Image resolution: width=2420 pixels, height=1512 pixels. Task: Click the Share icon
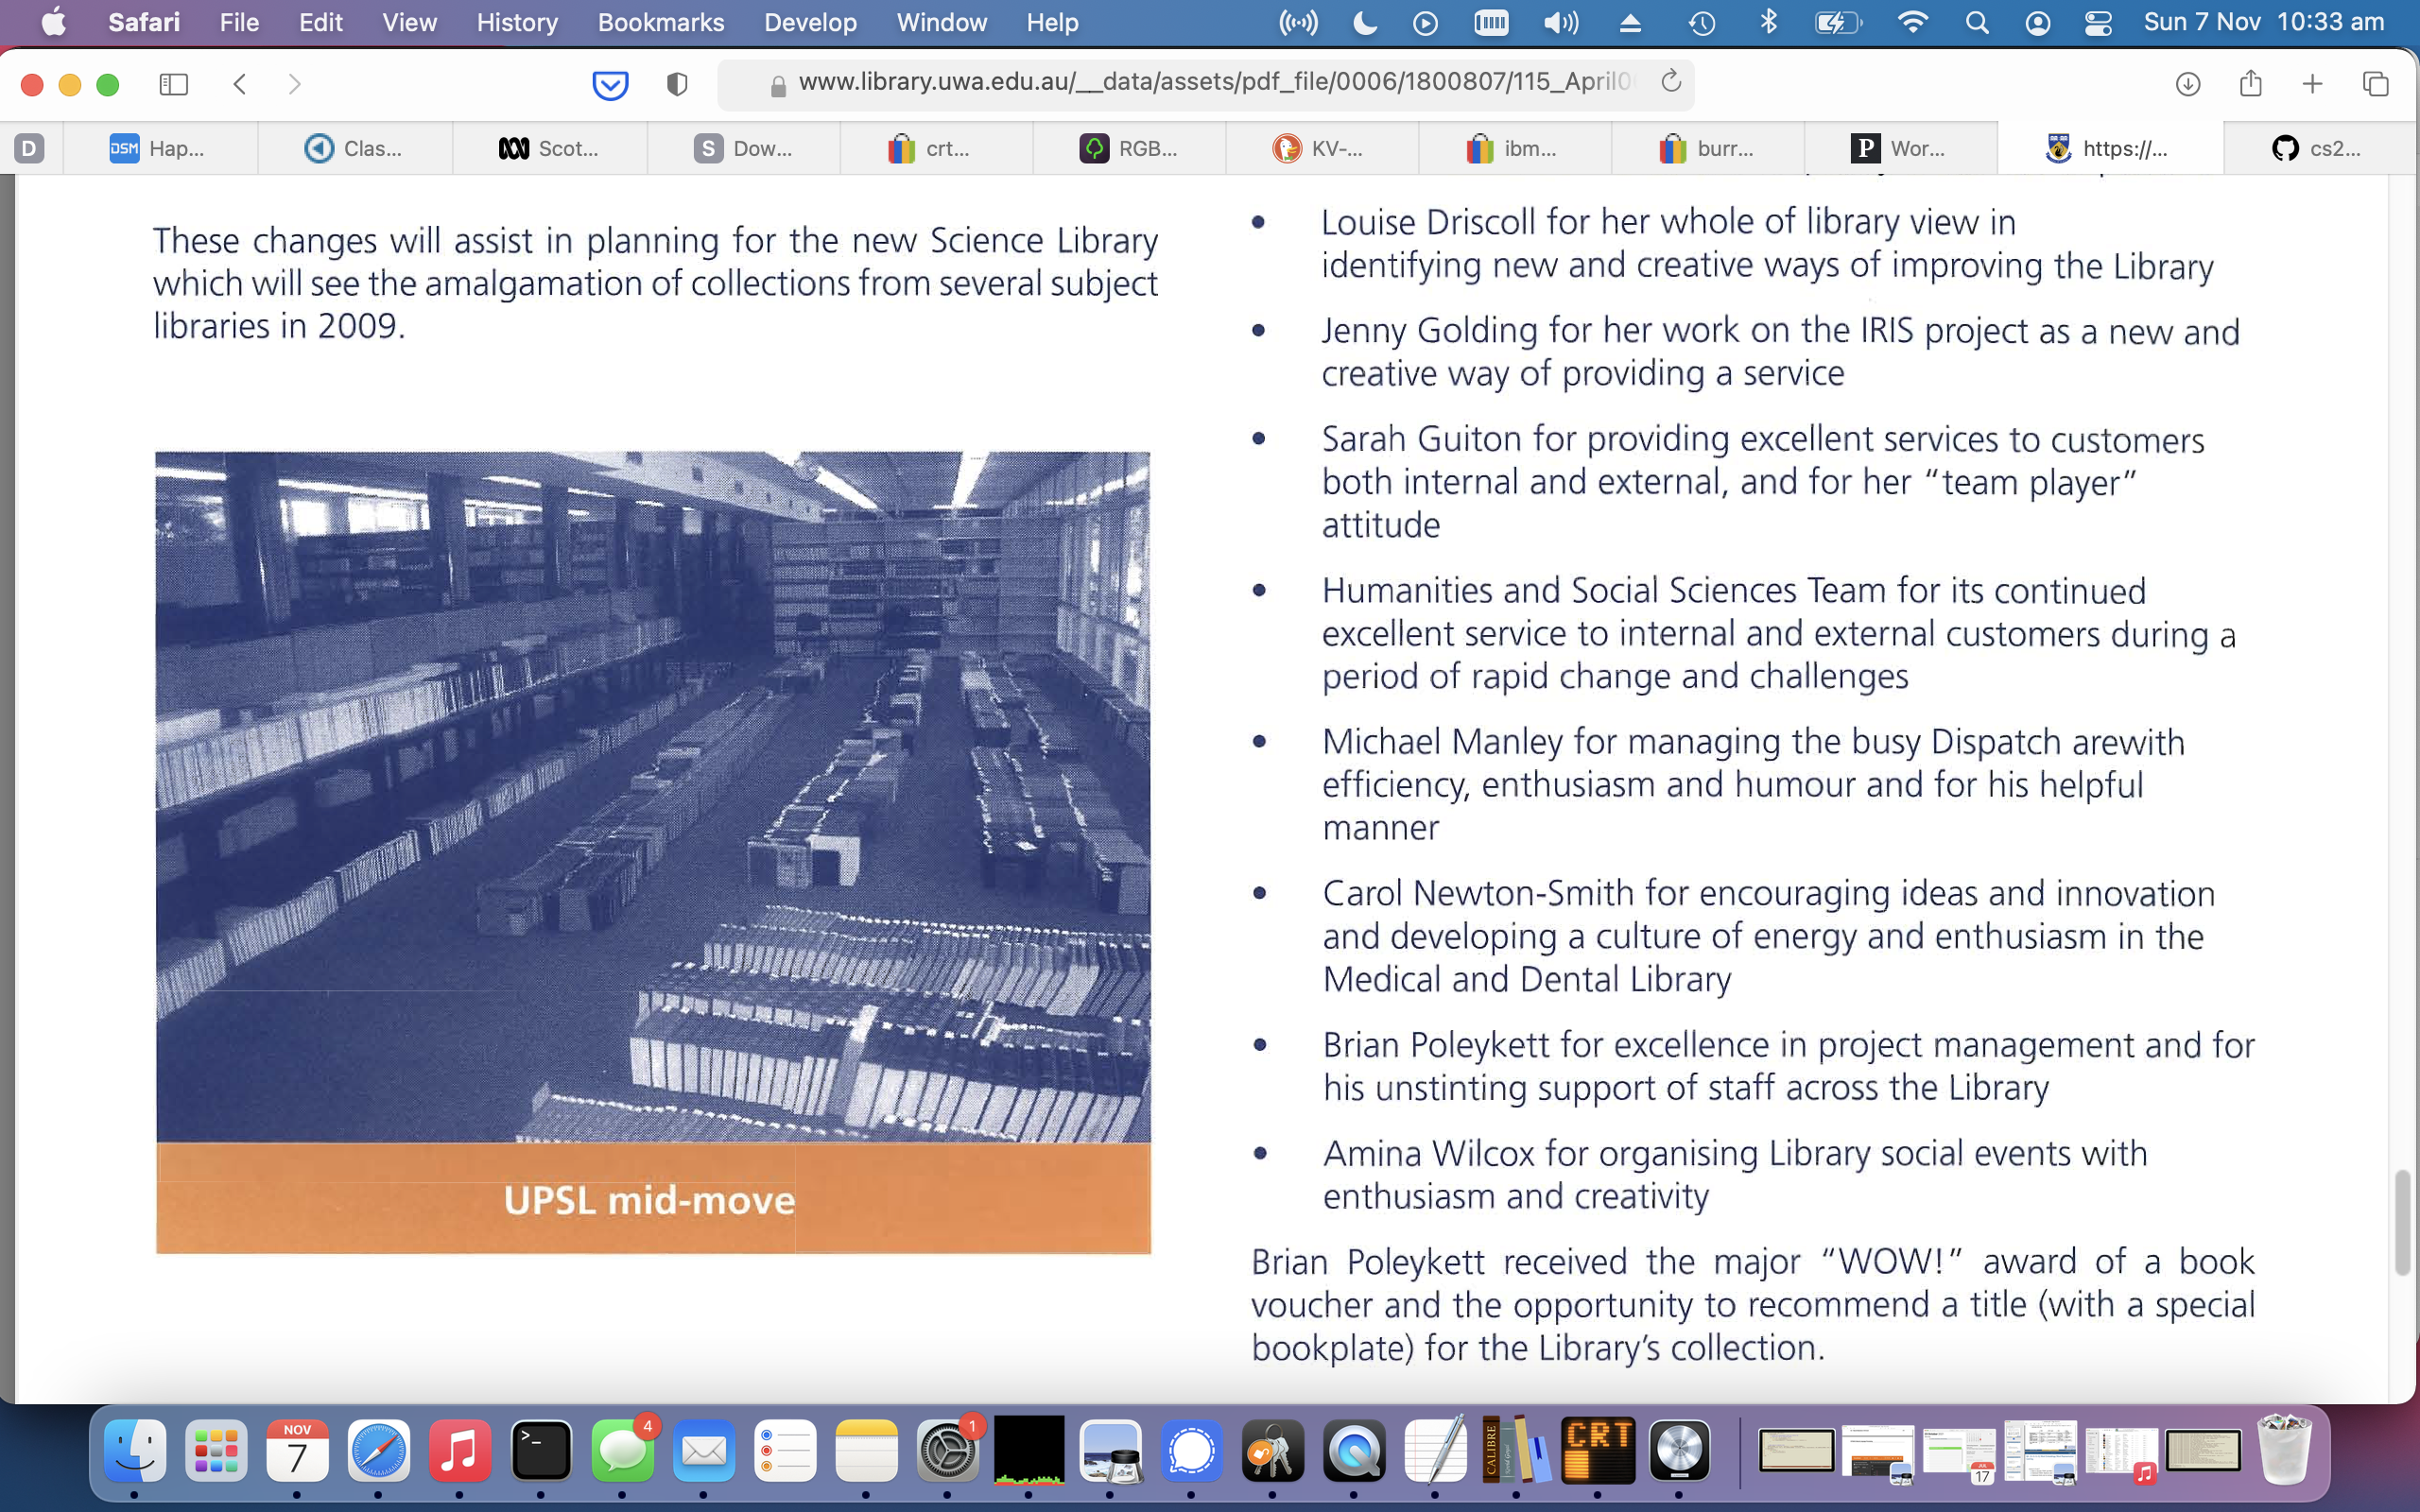click(x=2250, y=85)
